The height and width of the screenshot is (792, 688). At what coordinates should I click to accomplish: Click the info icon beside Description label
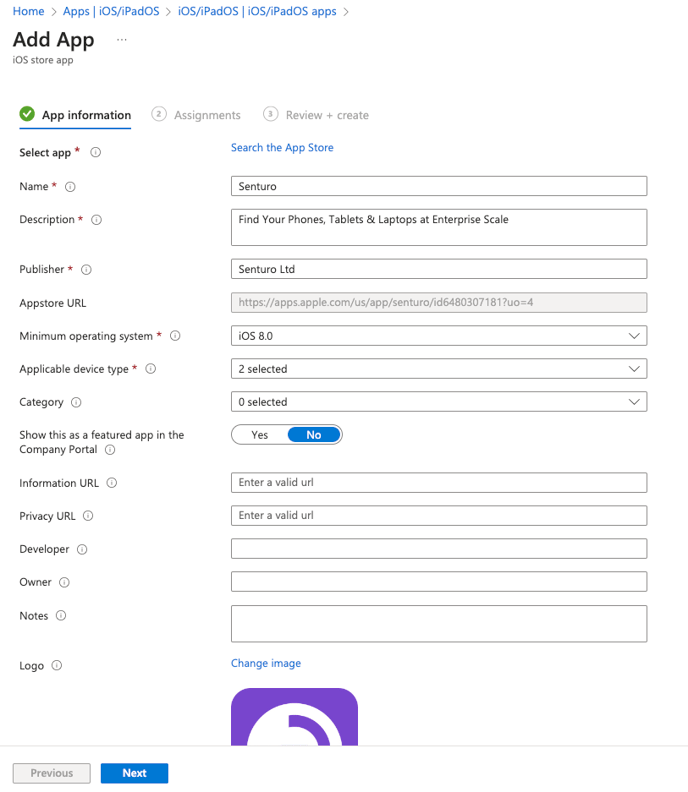tap(96, 220)
